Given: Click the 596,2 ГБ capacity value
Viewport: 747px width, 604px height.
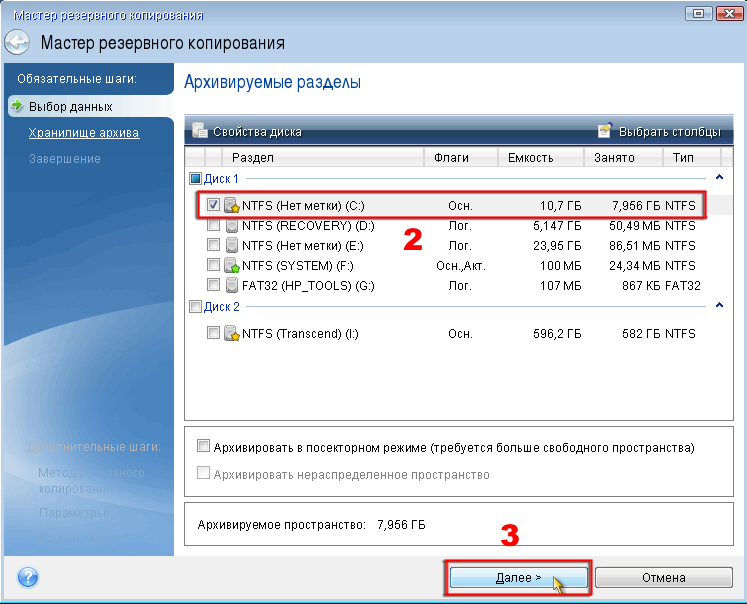Looking at the screenshot, I should [x=557, y=333].
